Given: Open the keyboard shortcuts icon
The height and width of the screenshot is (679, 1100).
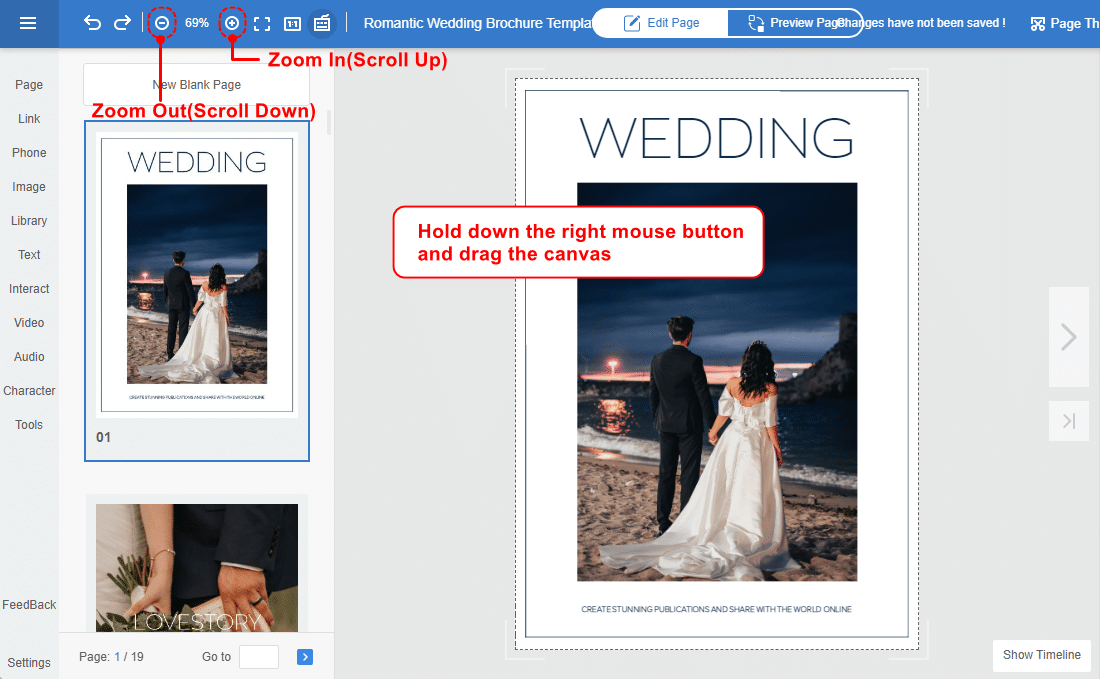Looking at the screenshot, I should point(321,22).
